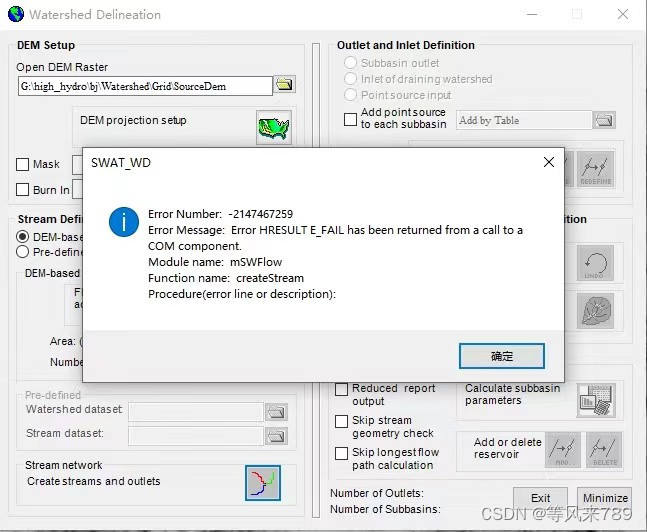Select the DEM-based radio option

[22, 236]
